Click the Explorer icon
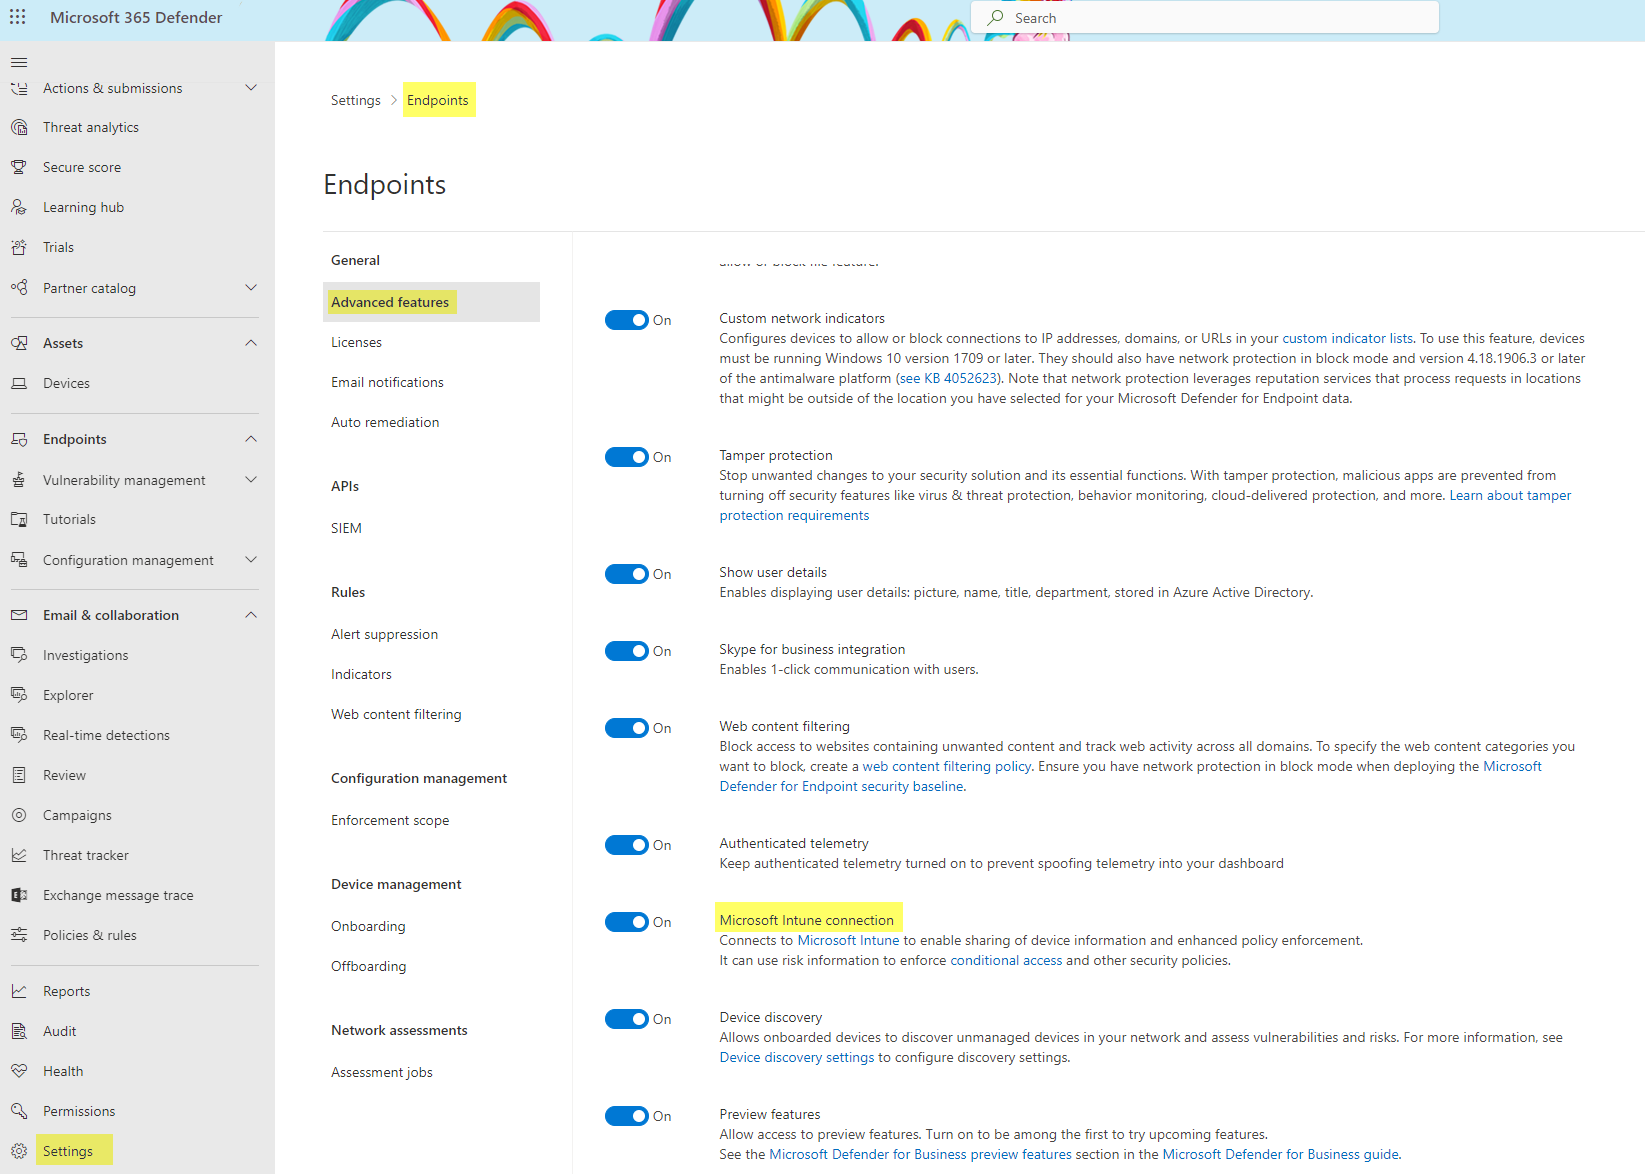 pyautogui.click(x=19, y=695)
